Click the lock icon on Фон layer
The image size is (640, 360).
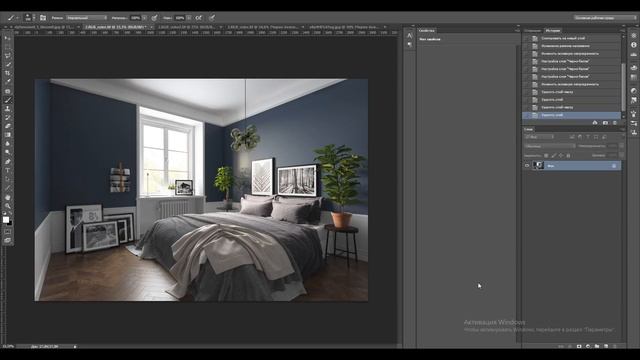click(x=614, y=166)
